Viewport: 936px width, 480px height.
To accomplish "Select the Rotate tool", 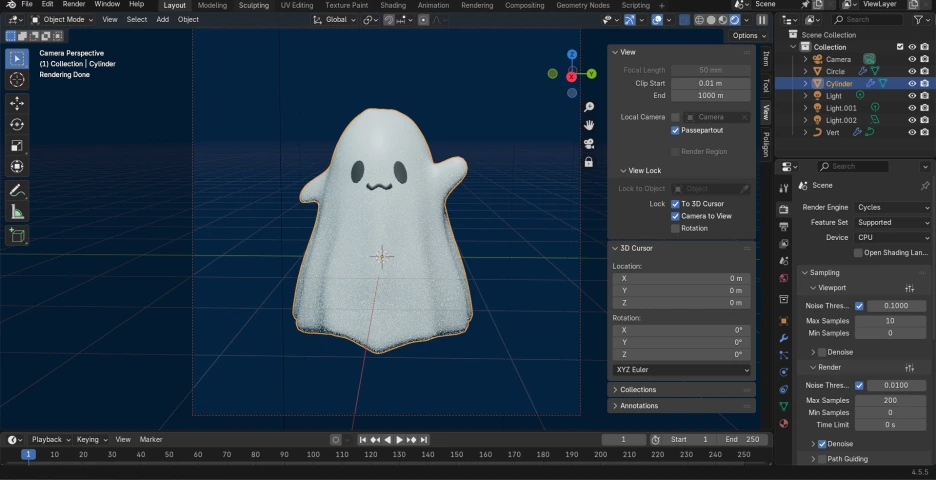I will click(x=17, y=124).
